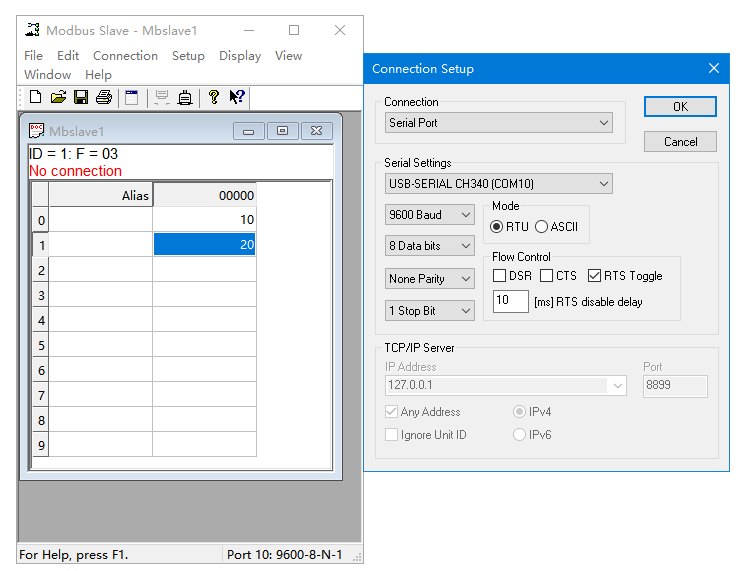Viewport: 751px width, 571px height.
Task: Open the None Parity dropdown
Action: [x=430, y=279]
